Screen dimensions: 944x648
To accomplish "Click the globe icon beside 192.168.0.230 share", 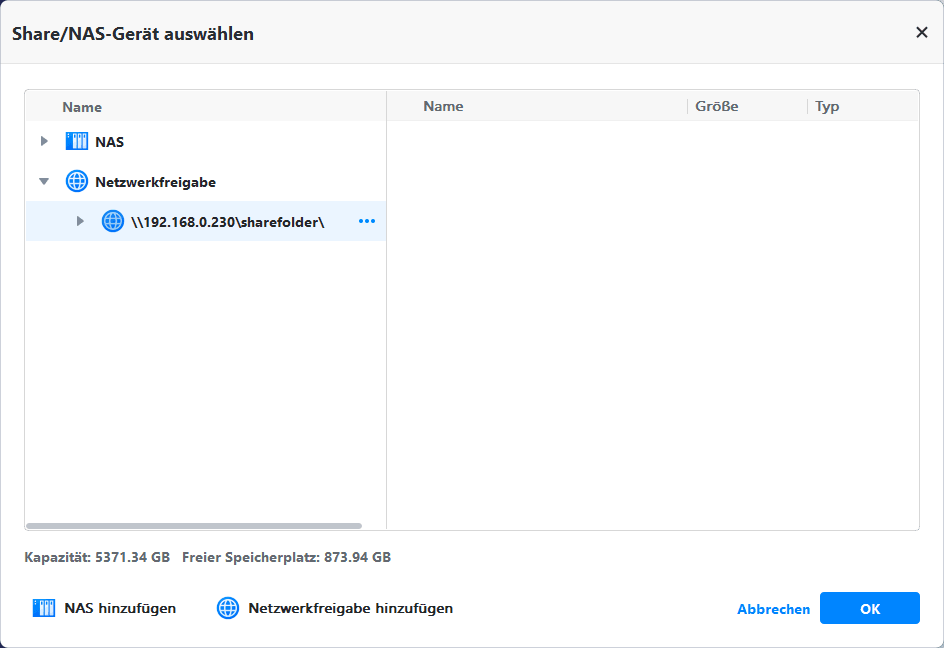I will pos(113,221).
